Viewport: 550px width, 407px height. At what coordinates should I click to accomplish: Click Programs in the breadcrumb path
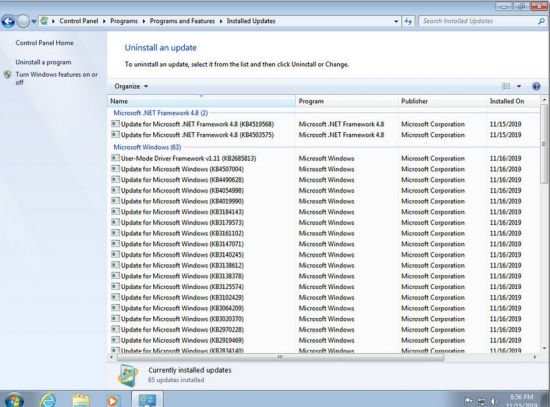tap(124, 21)
